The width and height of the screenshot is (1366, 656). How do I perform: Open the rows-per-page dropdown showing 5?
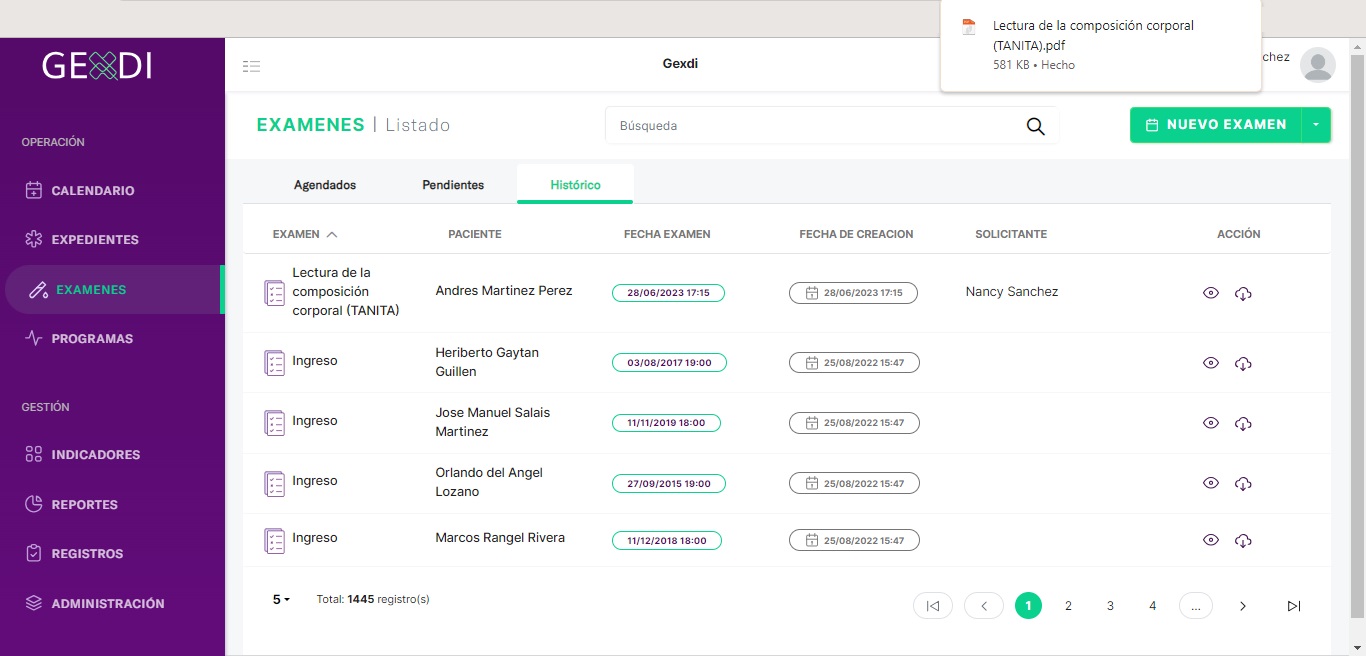(281, 600)
